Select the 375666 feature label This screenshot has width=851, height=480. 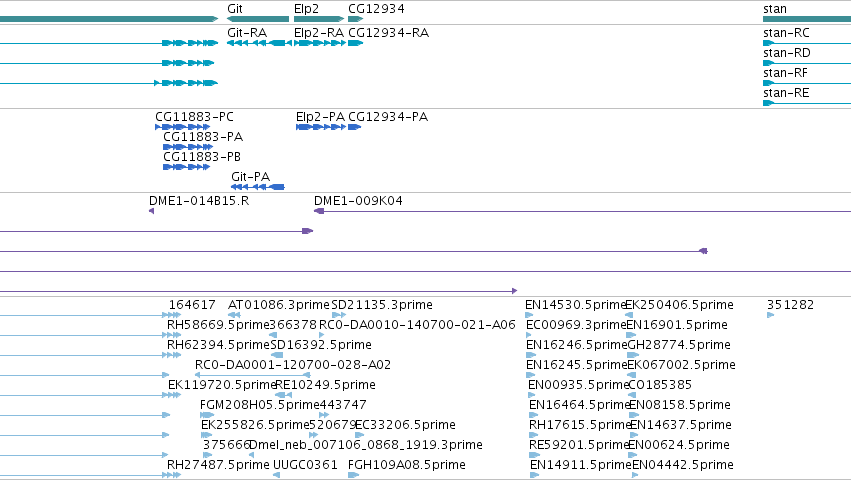click(x=227, y=446)
